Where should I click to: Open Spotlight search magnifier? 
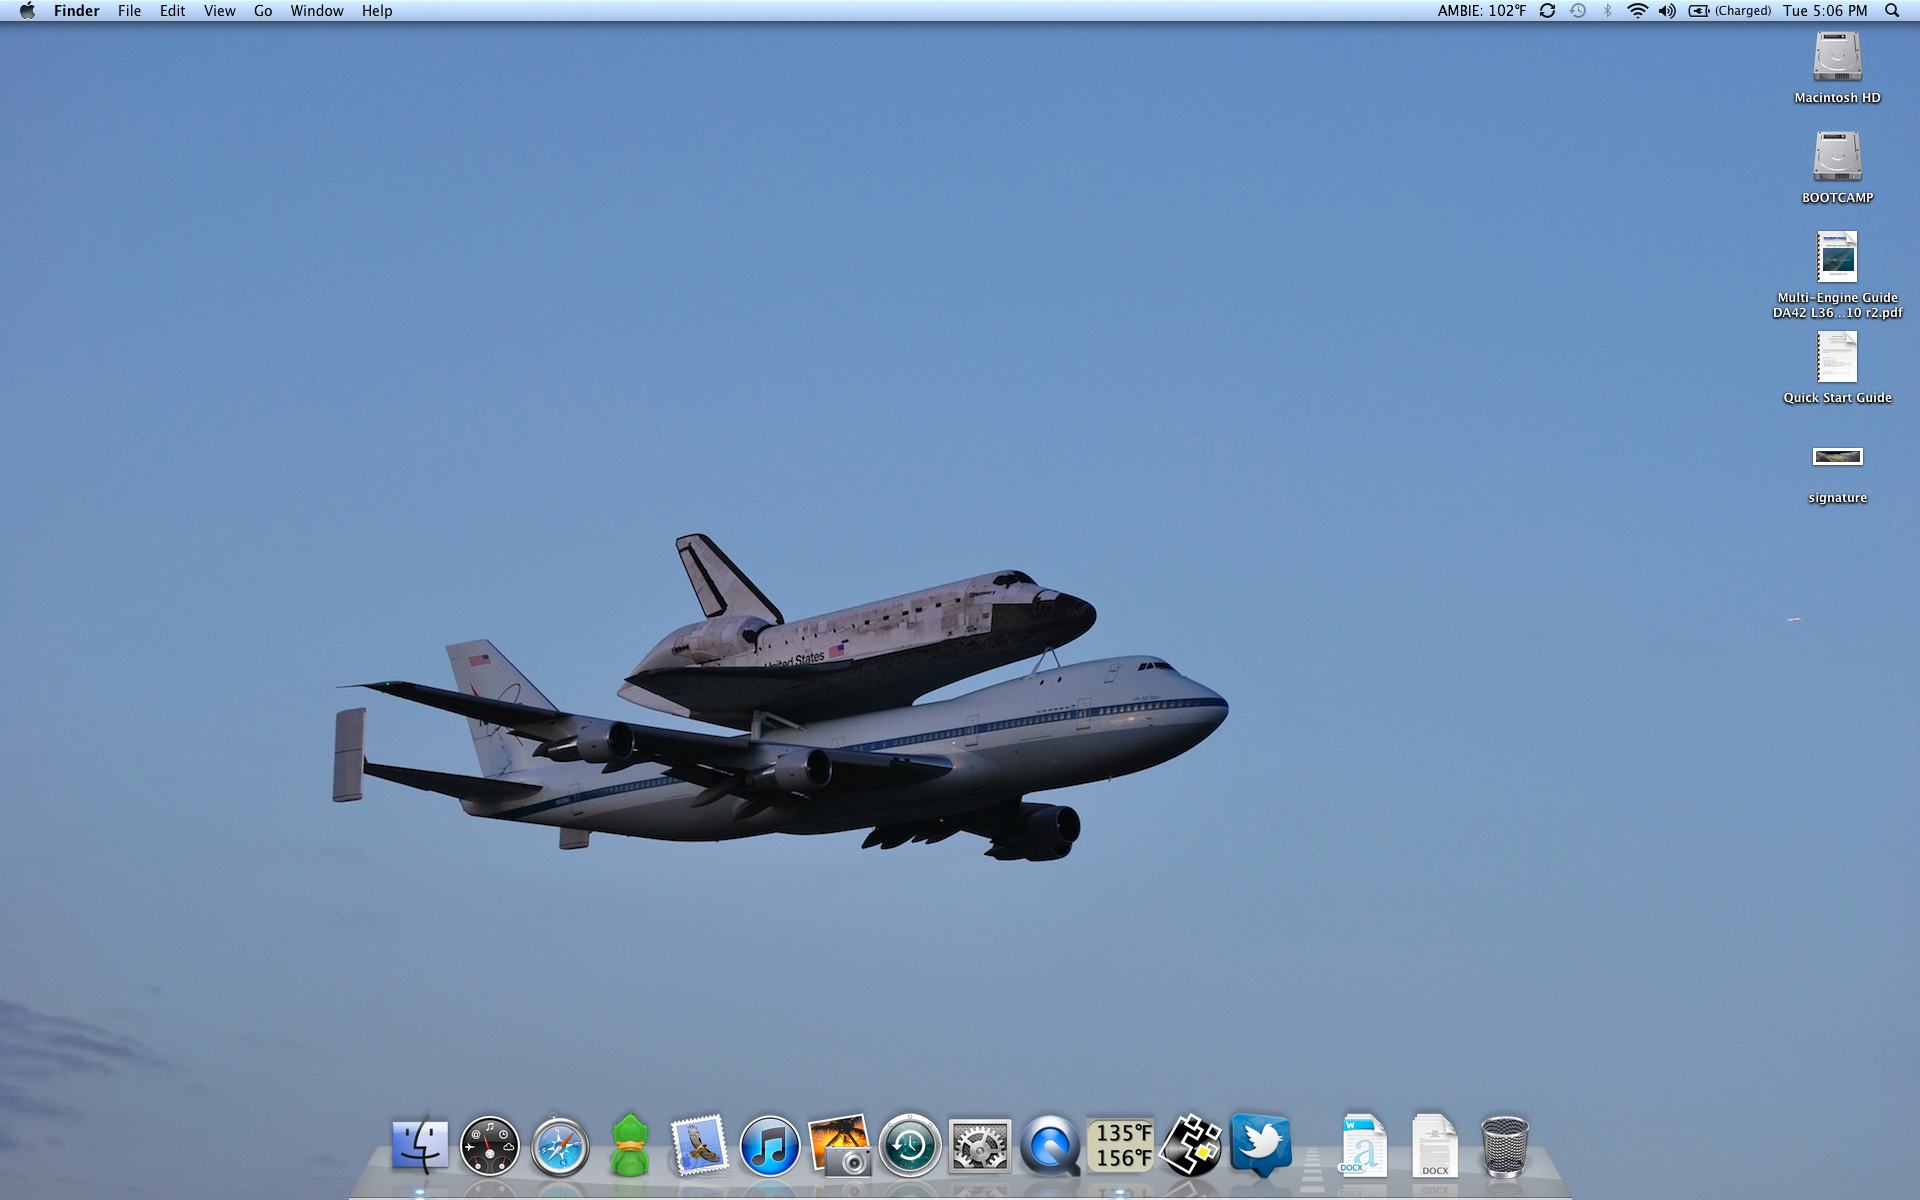[x=1892, y=11]
